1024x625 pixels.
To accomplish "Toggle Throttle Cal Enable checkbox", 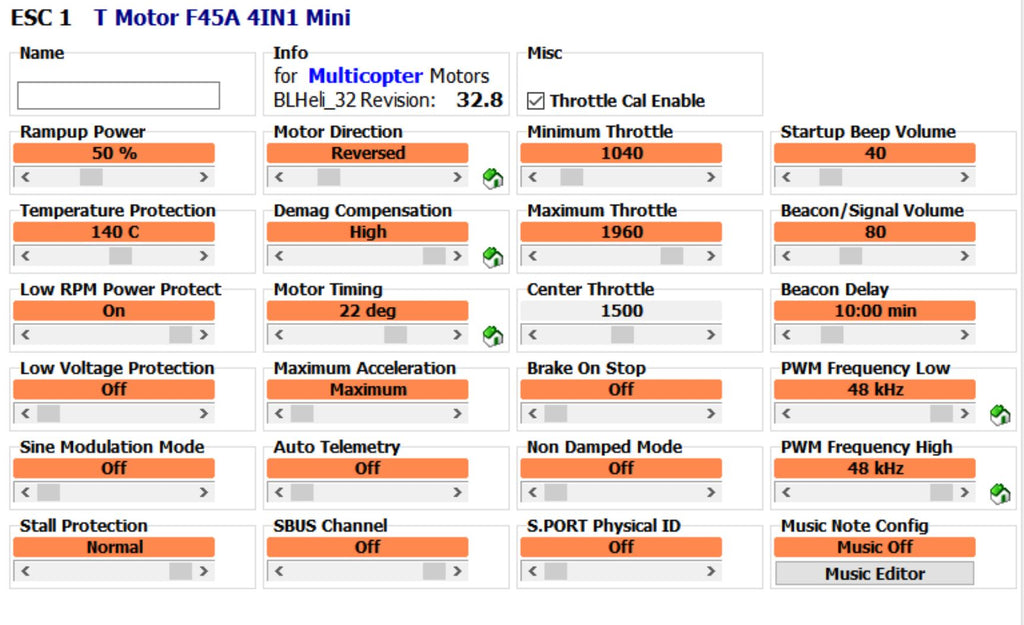I will 536,101.
